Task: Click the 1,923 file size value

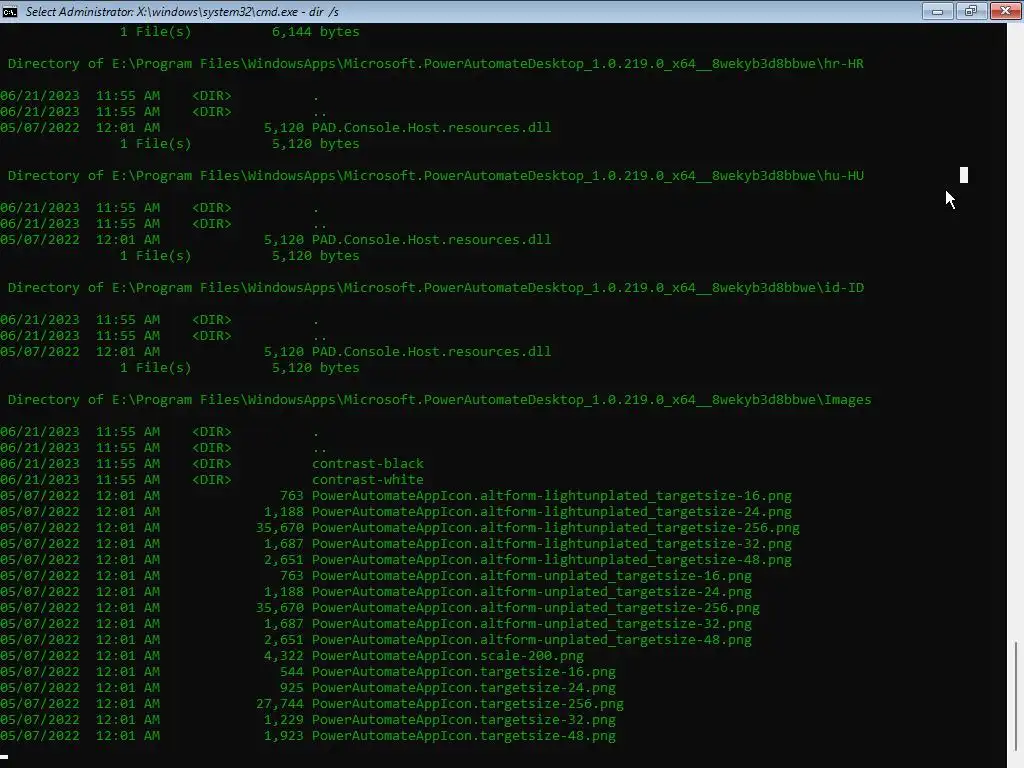Action: [x=283, y=735]
